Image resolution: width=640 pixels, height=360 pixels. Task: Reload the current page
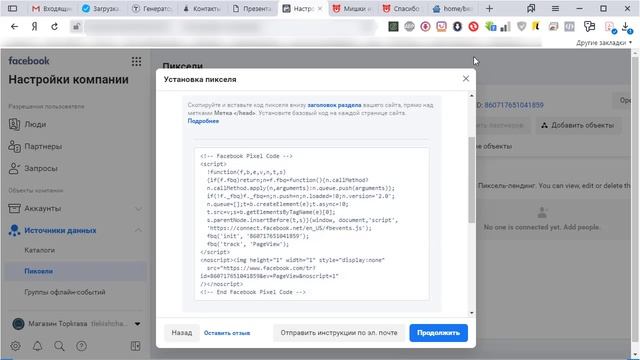[54, 27]
